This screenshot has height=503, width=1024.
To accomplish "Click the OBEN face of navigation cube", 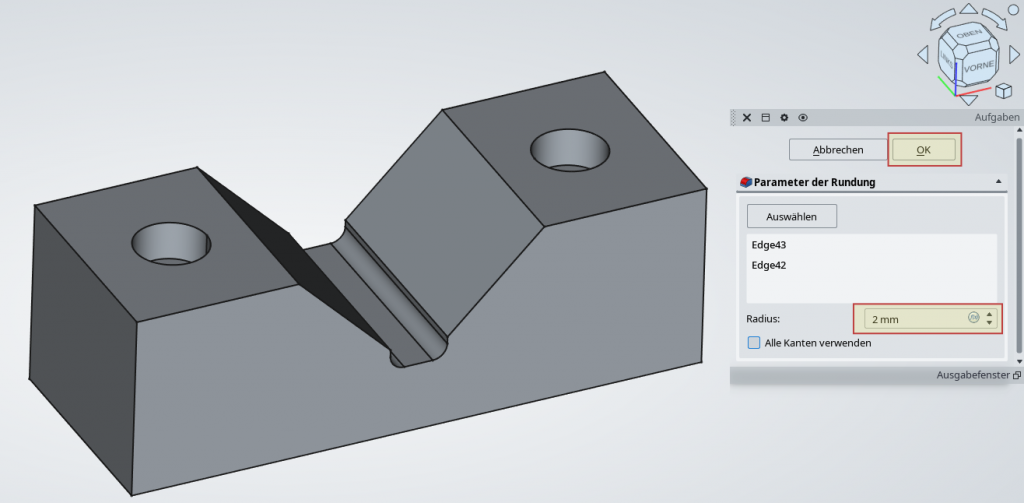I will coord(968,34).
